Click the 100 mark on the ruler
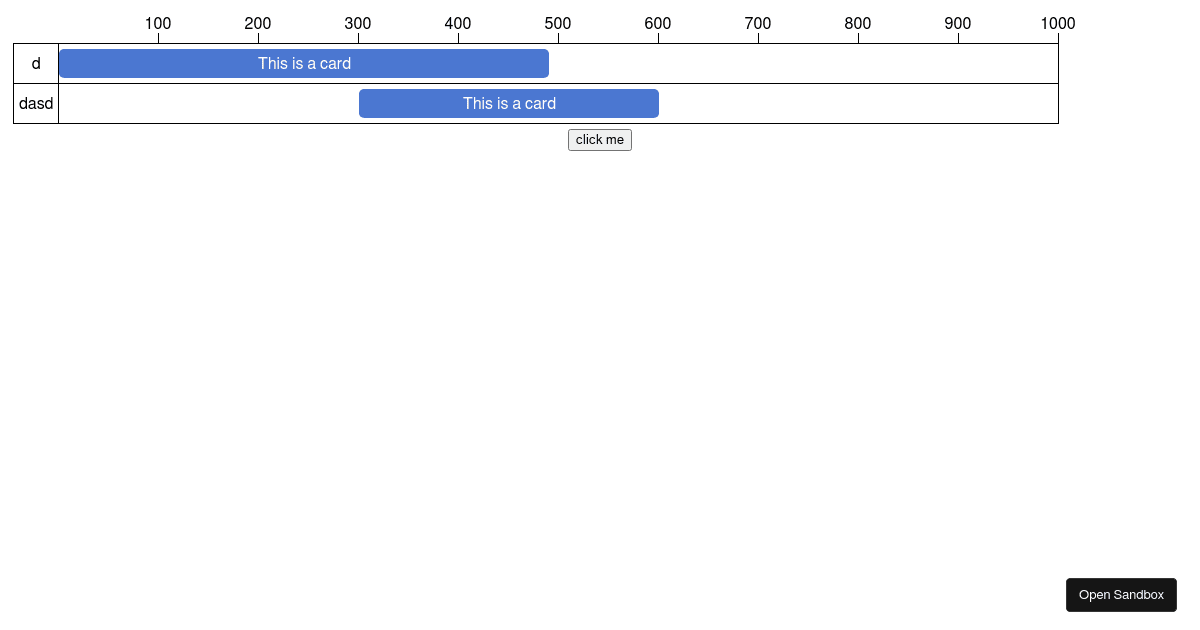1200x630 pixels. (x=158, y=23)
